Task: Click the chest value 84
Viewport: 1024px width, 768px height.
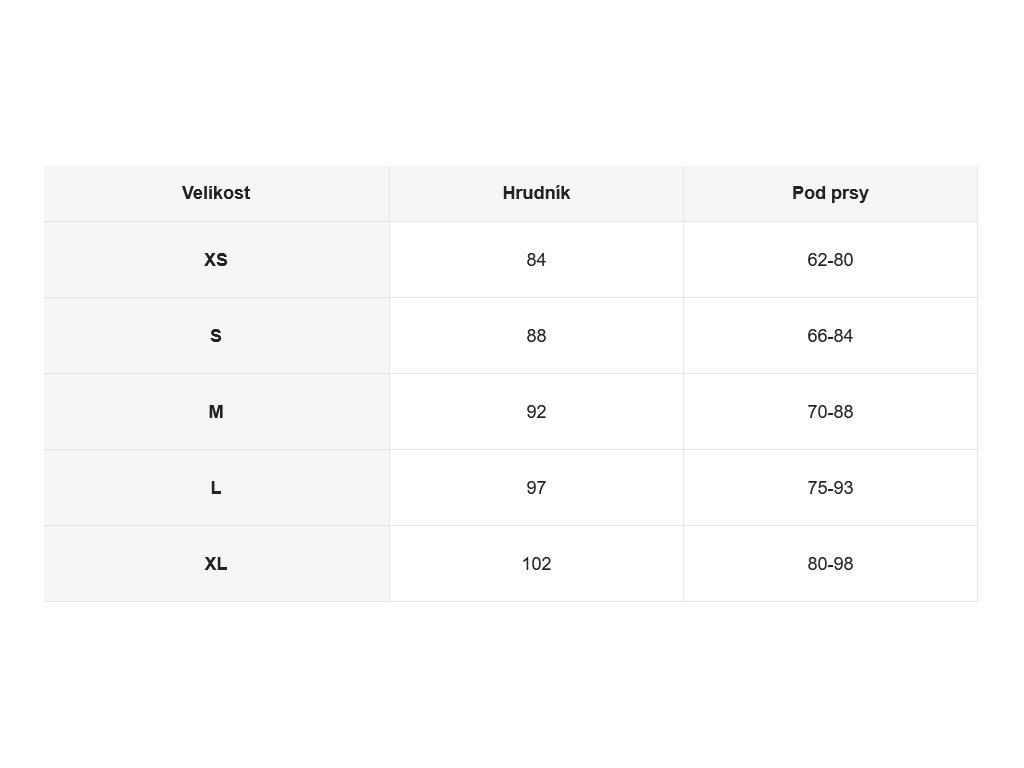Action: pyautogui.click(x=536, y=260)
